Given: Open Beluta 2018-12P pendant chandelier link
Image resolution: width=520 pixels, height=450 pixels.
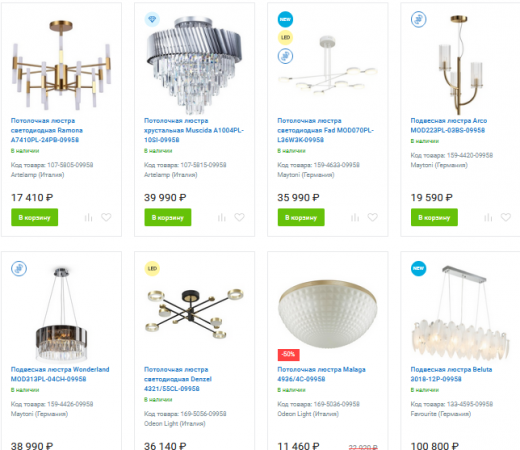Looking at the screenshot, I should (451, 374).
